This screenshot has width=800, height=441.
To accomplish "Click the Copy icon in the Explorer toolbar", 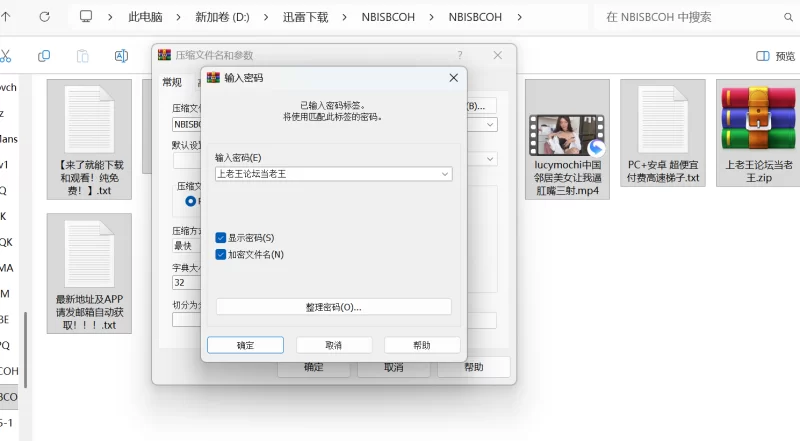I will click(44, 56).
